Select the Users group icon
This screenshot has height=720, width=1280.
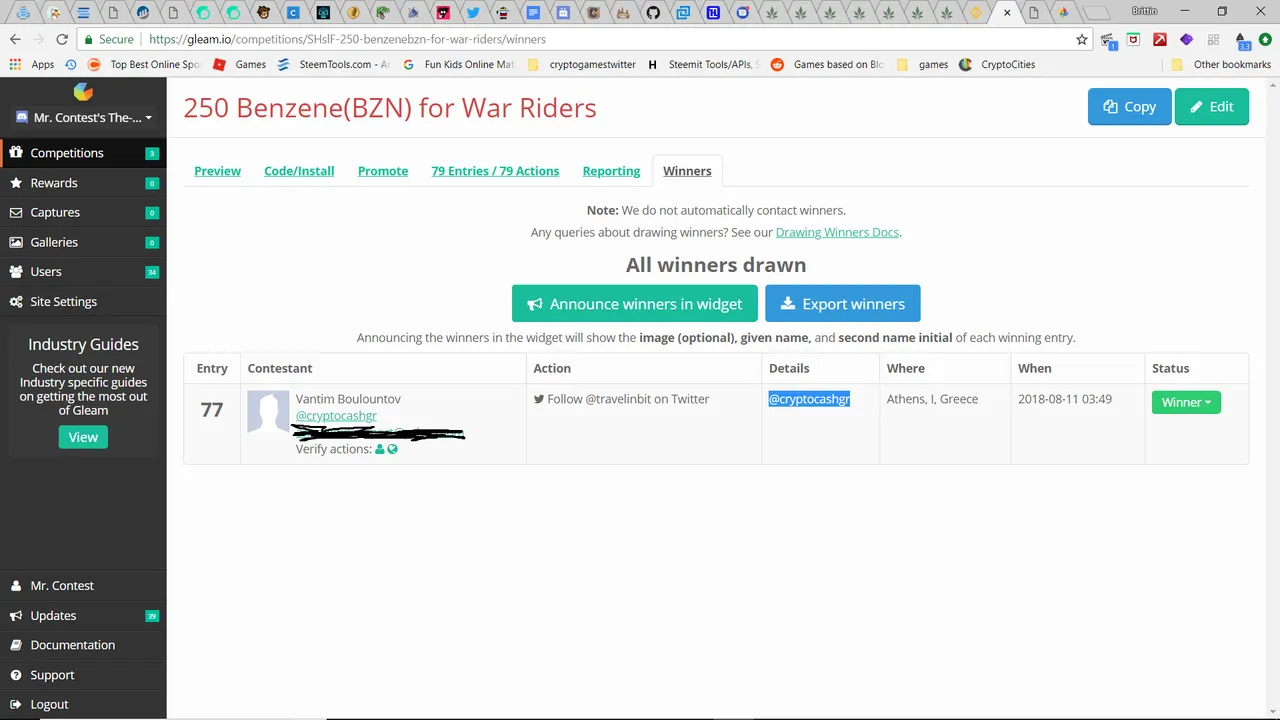click(x=16, y=272)
